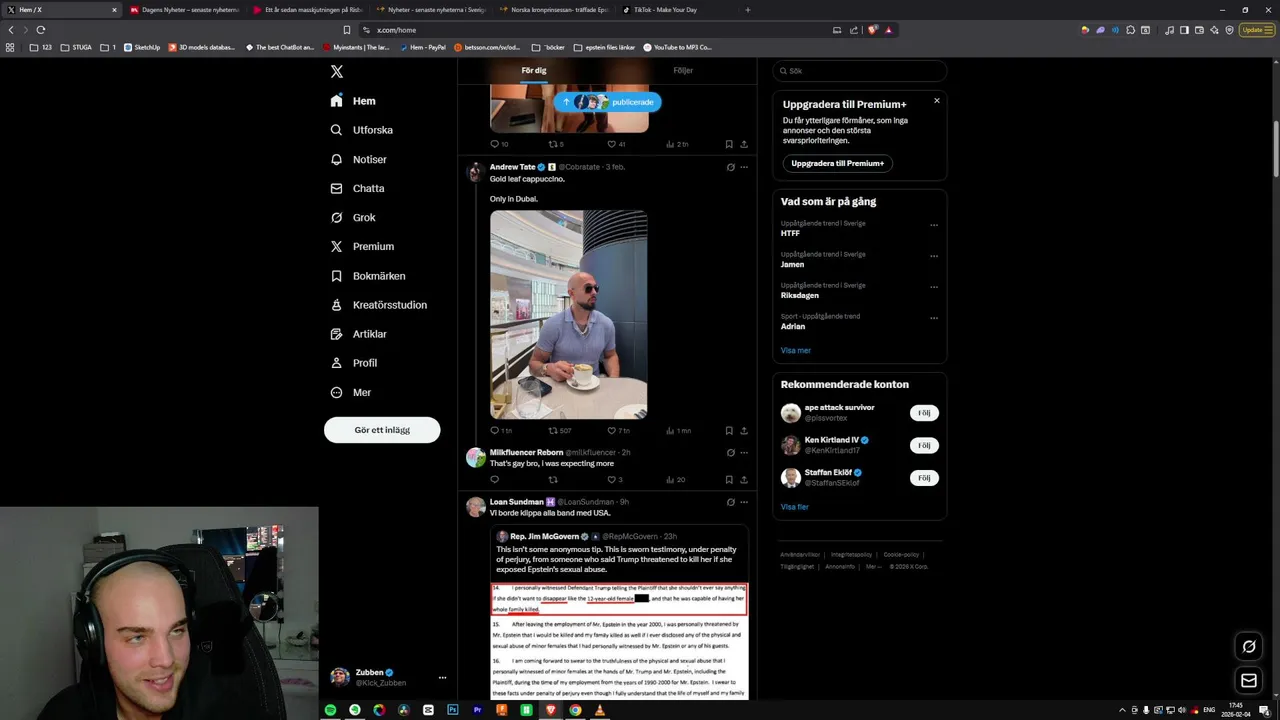Viewport: 1280px width, 720px height.
Task: Open Artiklar in sidebar
Action: click(x=358, y=334)
